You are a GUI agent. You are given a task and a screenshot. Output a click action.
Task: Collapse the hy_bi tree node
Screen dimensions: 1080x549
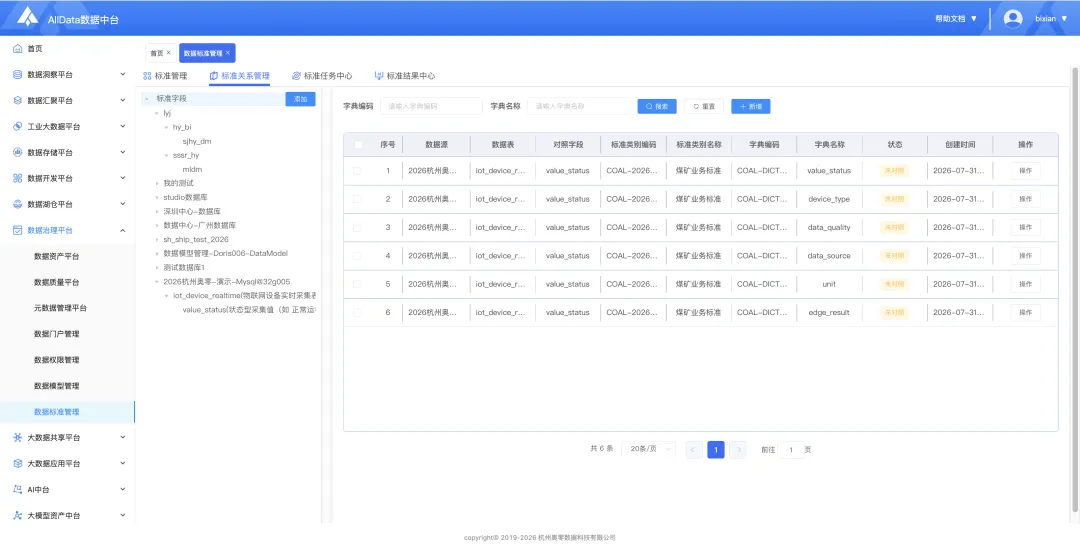click(x=166, y=127)
